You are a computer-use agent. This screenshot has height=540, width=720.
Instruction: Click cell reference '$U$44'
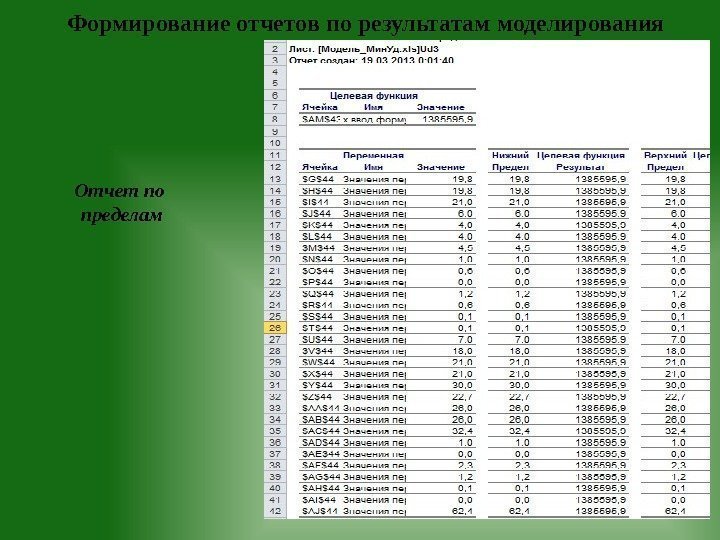(x=317, y=339)
